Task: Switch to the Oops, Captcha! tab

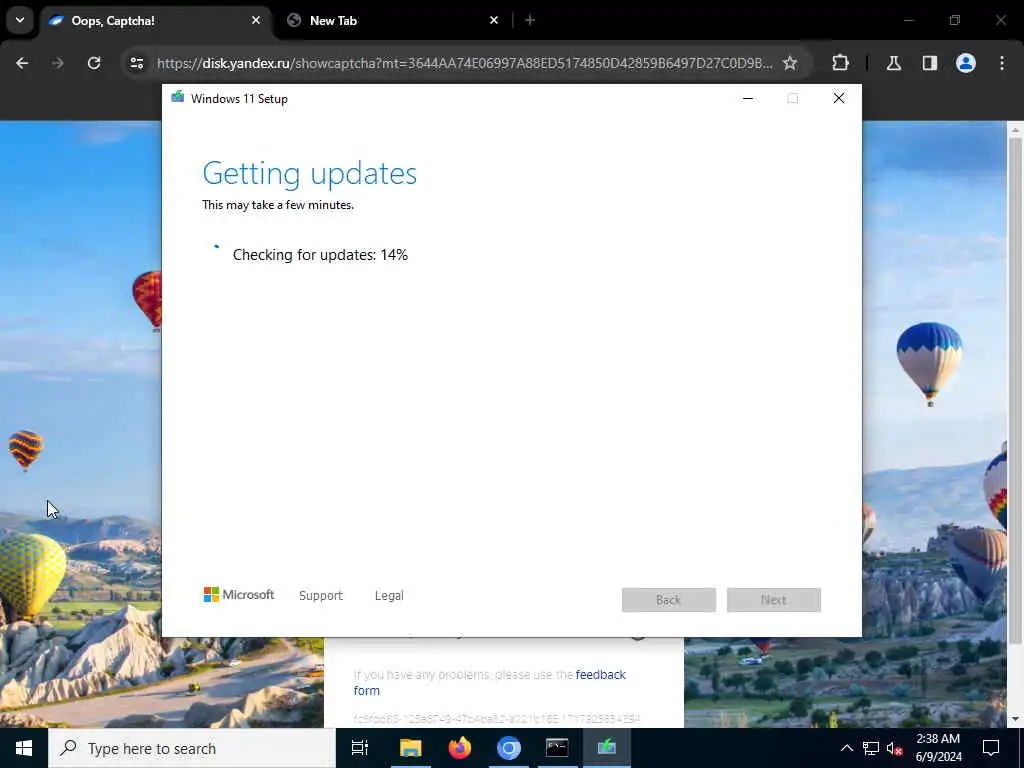Action: (x=157, y=21)
